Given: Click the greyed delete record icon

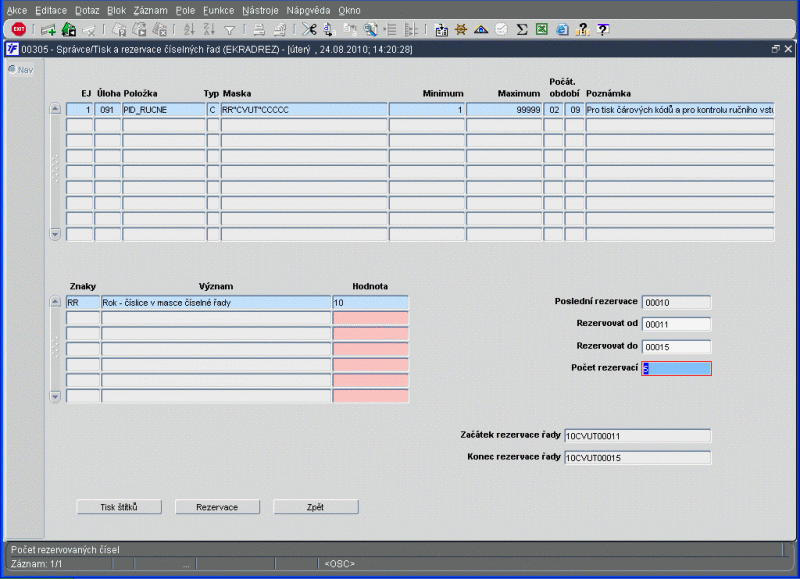Looking at the screenshot, I should pos(89,31).
